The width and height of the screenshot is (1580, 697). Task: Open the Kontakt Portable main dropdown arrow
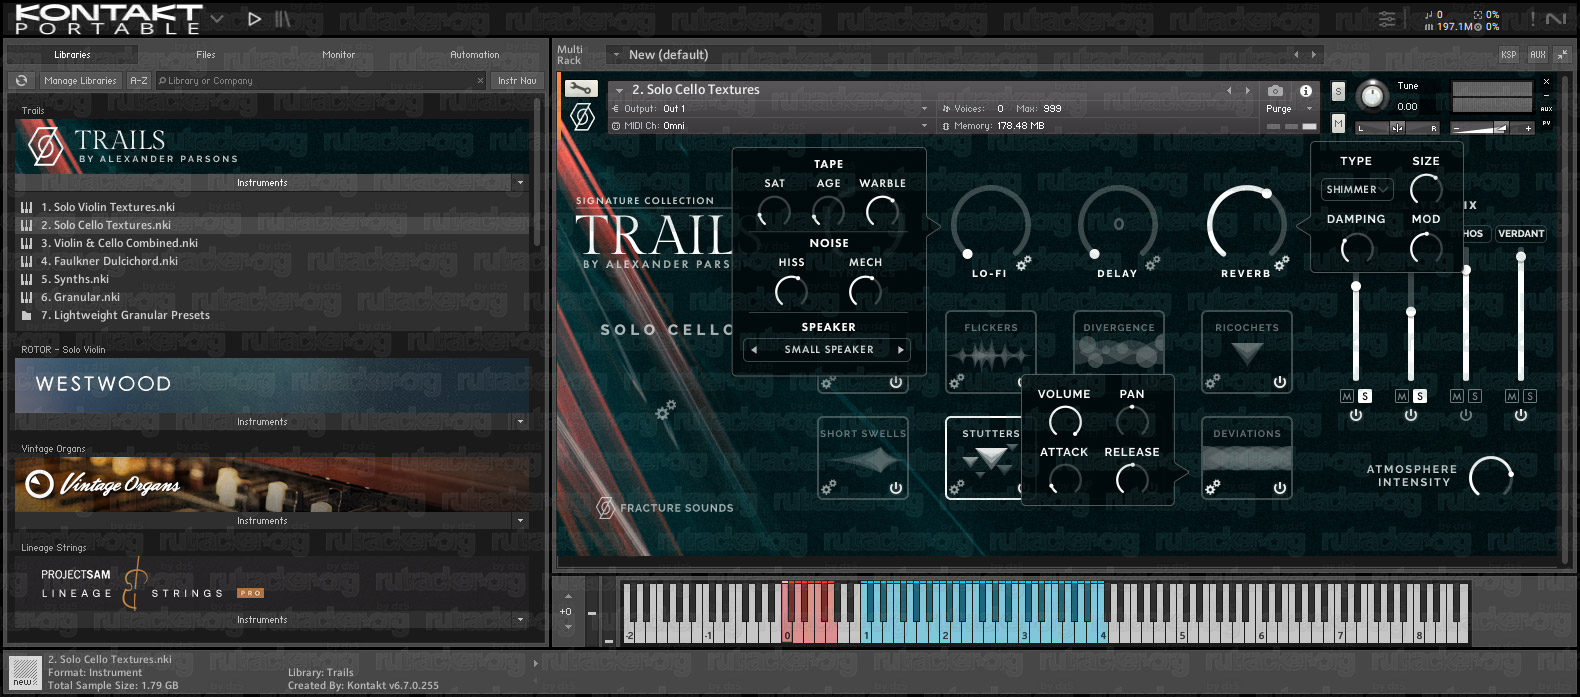(218, 19)
